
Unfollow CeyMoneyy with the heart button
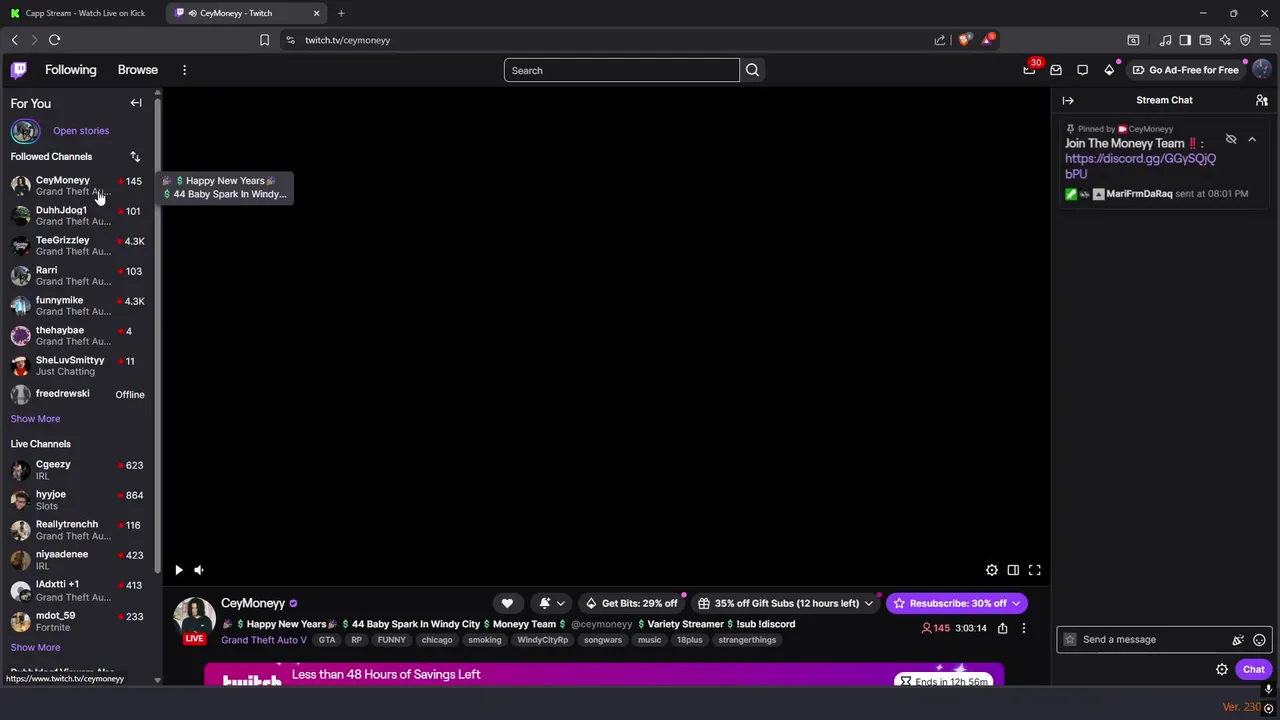coord(507,603)
